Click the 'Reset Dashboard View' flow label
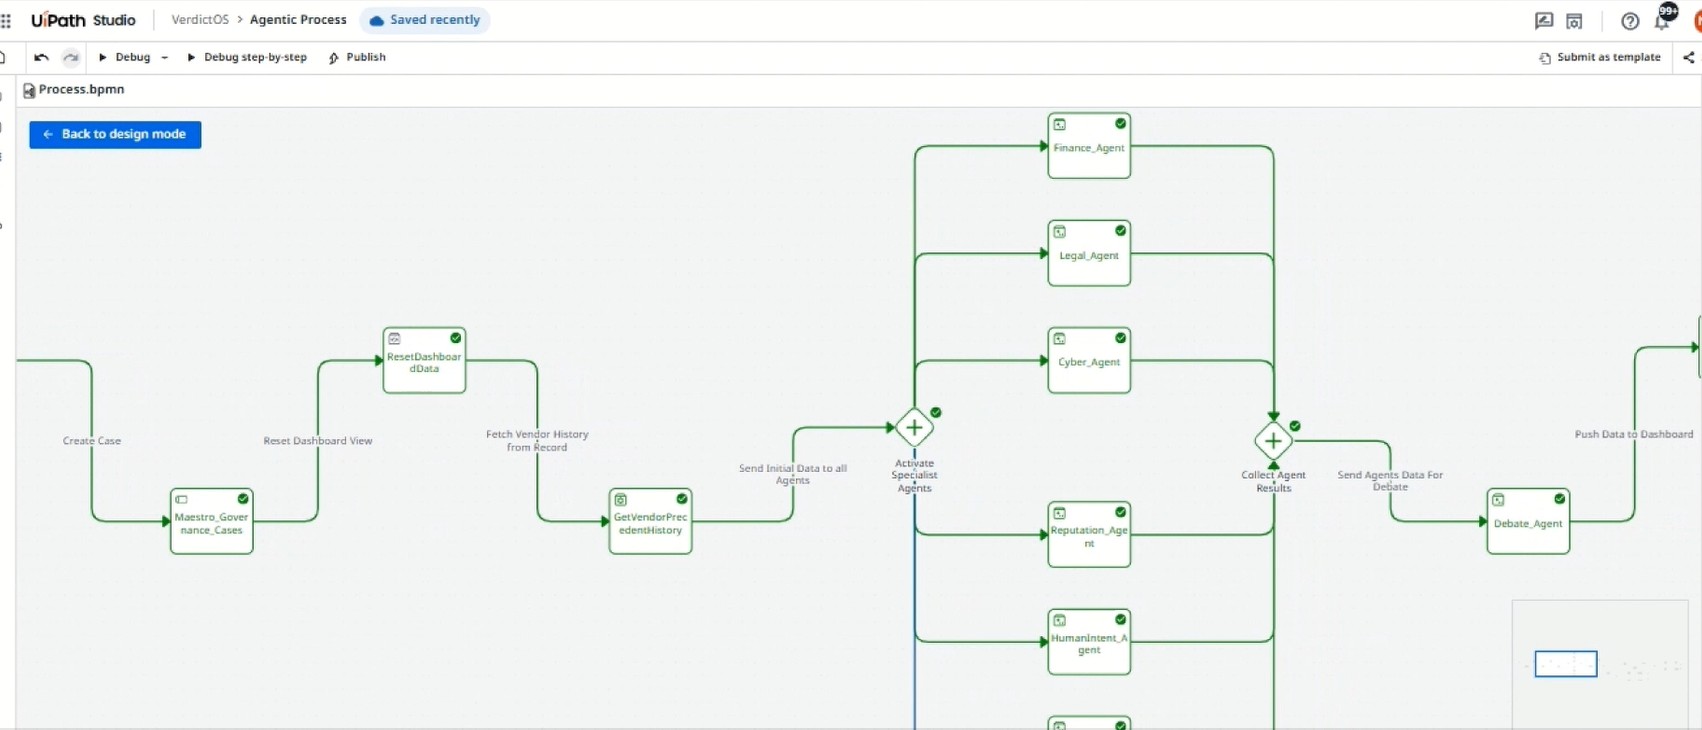Image resolution: width=1702 pixels, height=730 pixels. pos(318,441)
